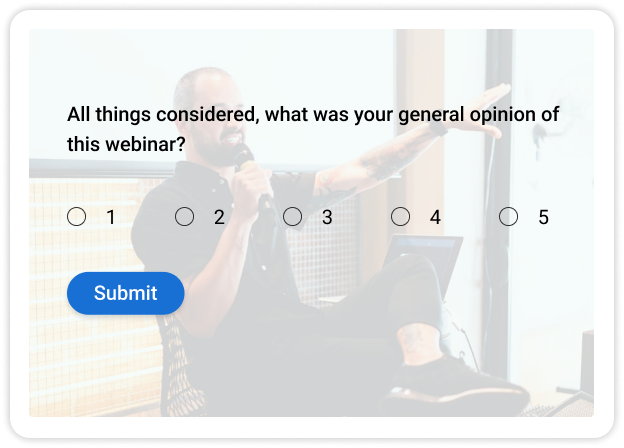The image size is (624, 448).
Task: Click the laptop in the background photo
Action: [425, 253]
